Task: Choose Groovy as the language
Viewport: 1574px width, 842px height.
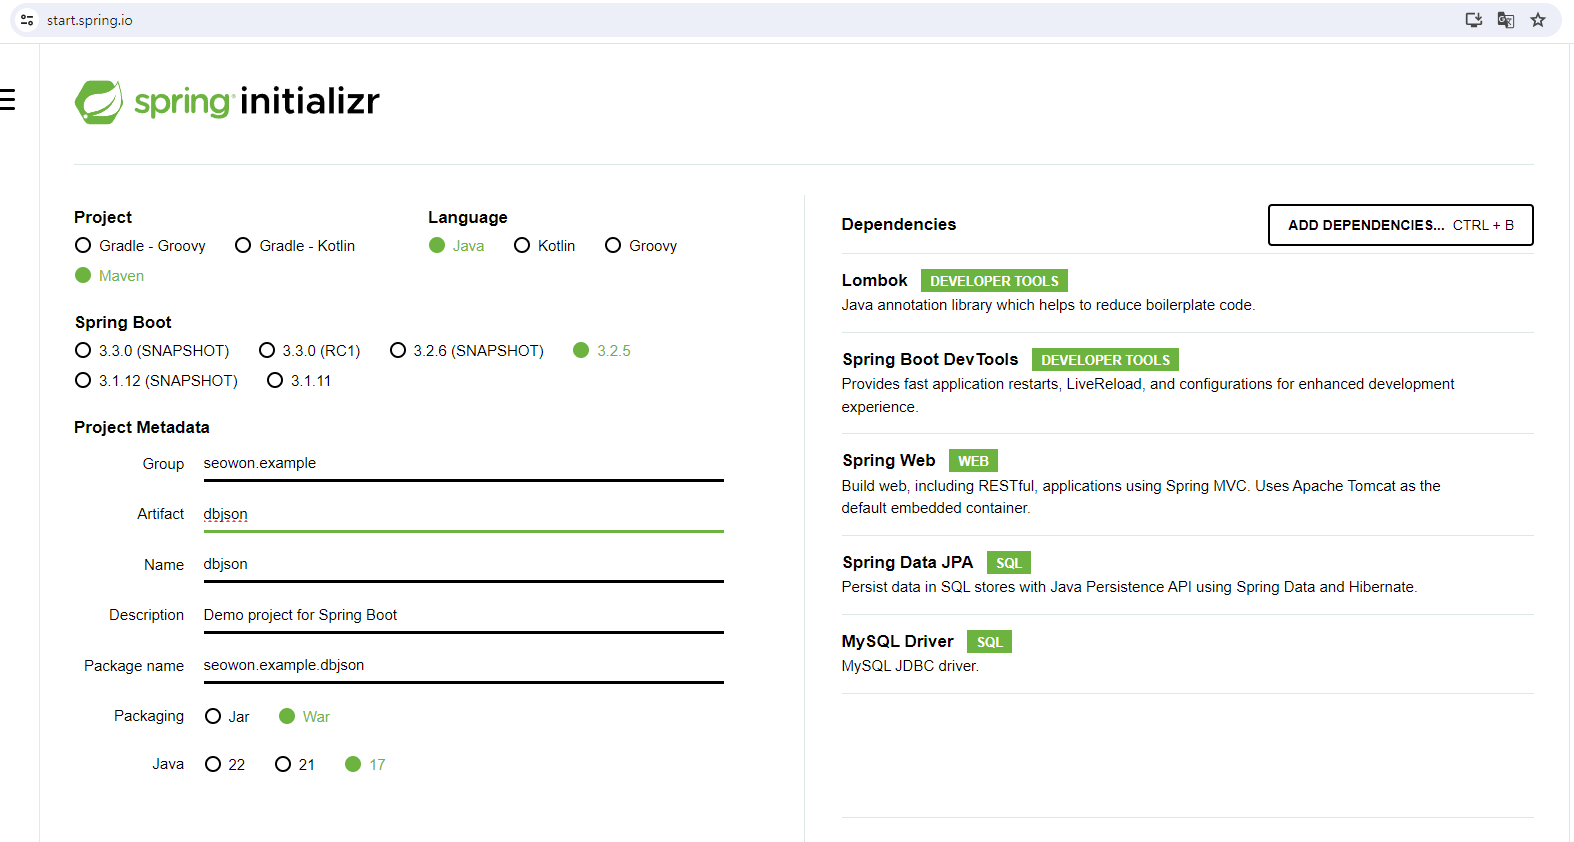Action: [x=613, y=246]
